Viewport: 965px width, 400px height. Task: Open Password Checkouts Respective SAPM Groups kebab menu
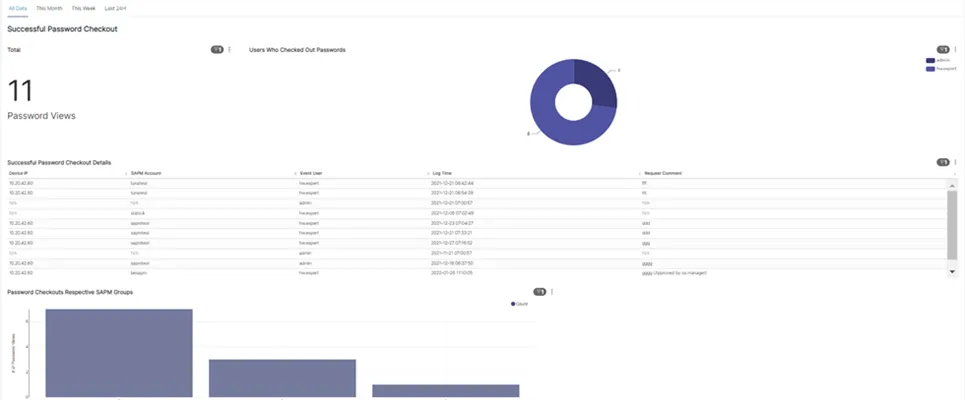point(552,292)
